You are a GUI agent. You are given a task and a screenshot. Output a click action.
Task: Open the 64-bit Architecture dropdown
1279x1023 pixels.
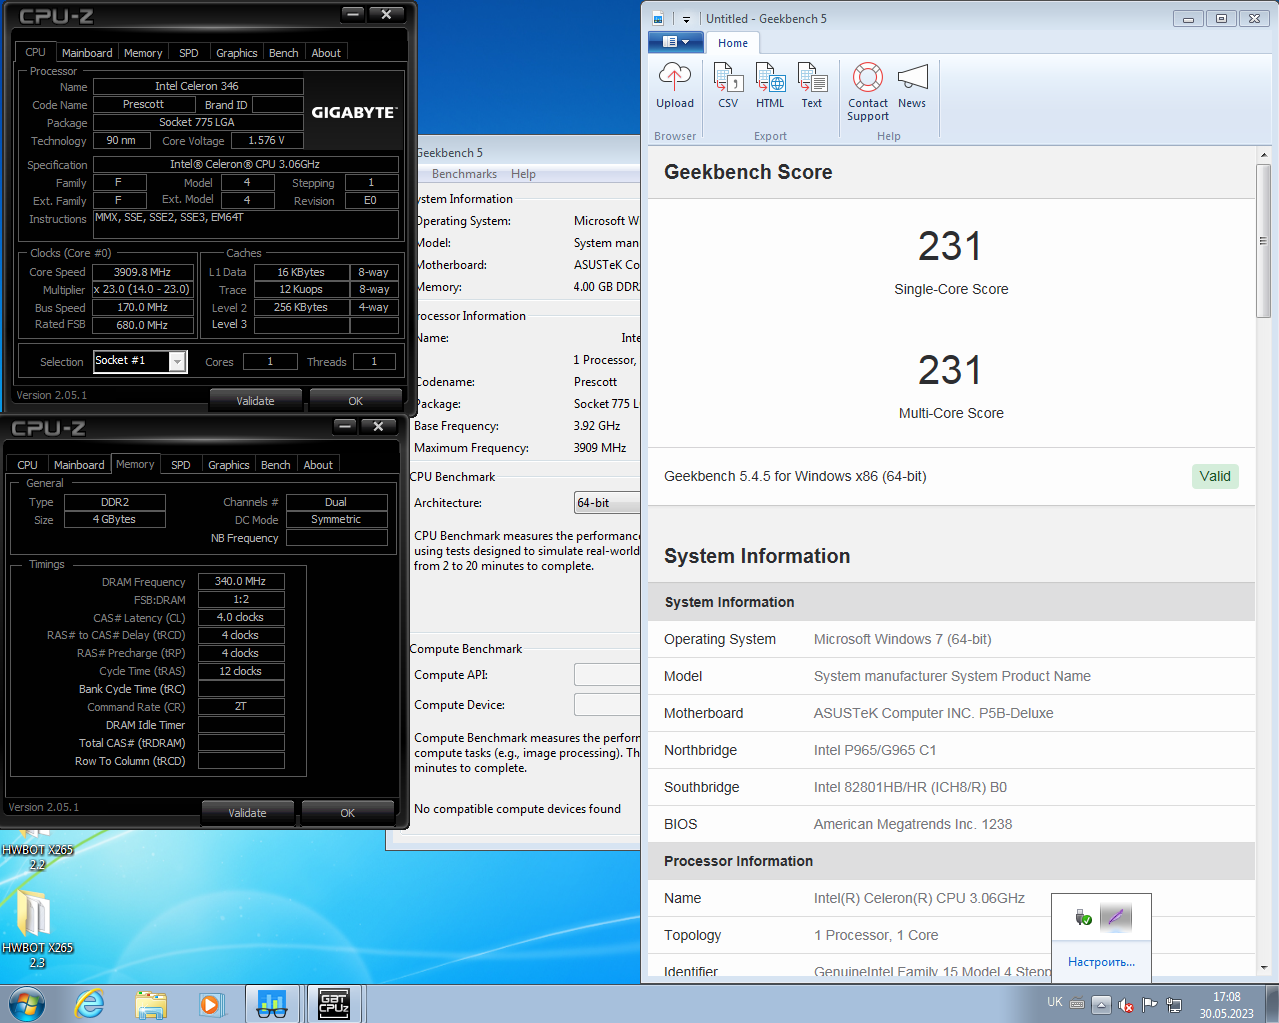coord(607,503)
